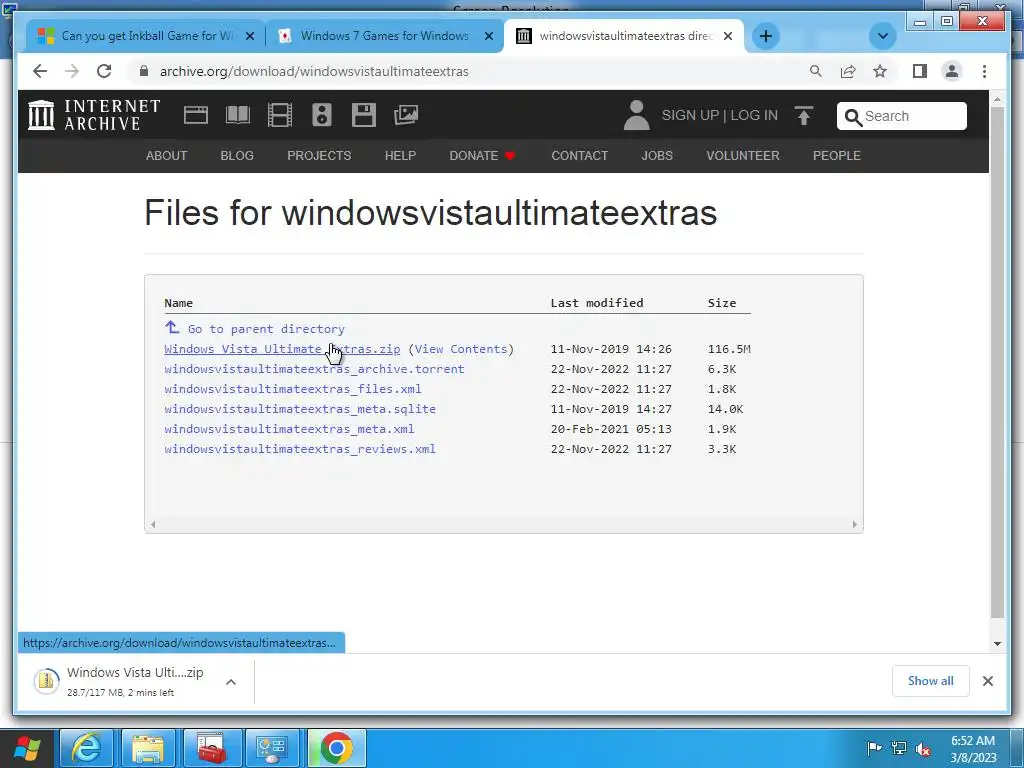
Task: Open Windows Start orb
Action: [27, 748]
